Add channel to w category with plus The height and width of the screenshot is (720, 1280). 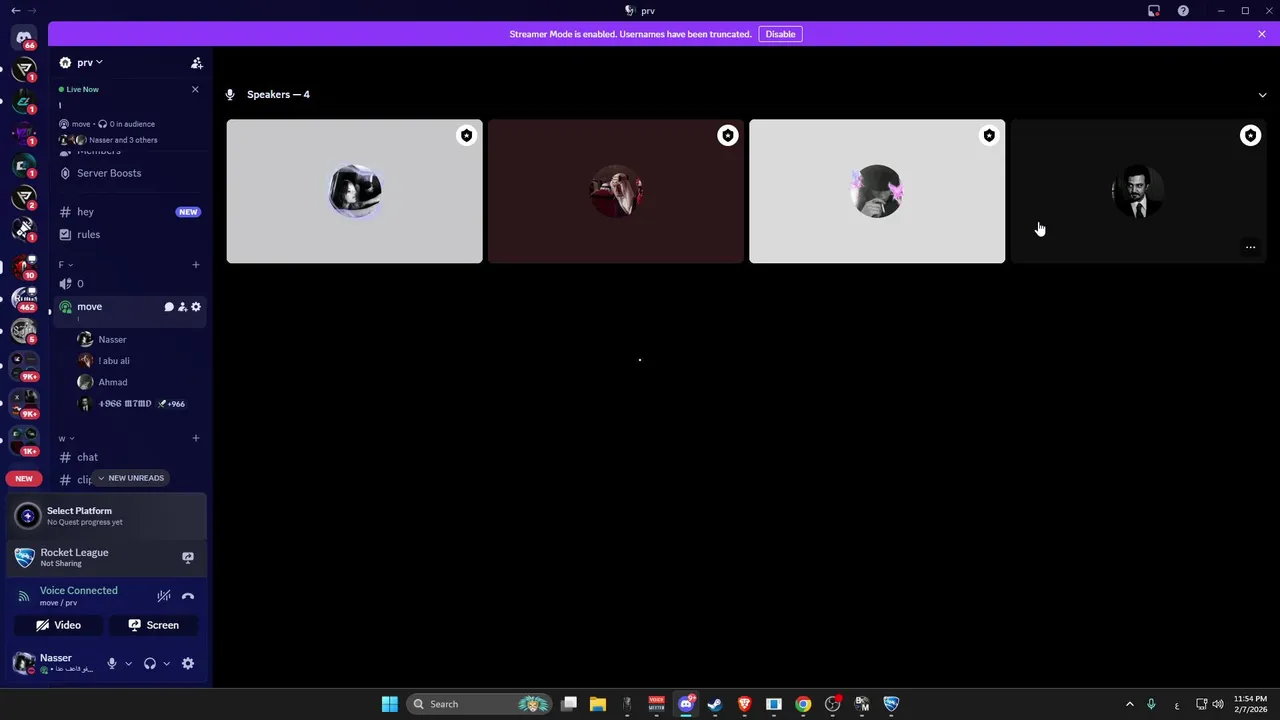(x=196, y=438)
